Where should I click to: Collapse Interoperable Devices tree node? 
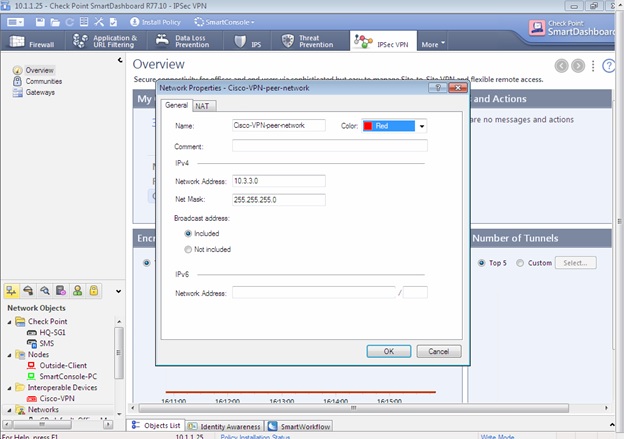(x=10, y=388)
